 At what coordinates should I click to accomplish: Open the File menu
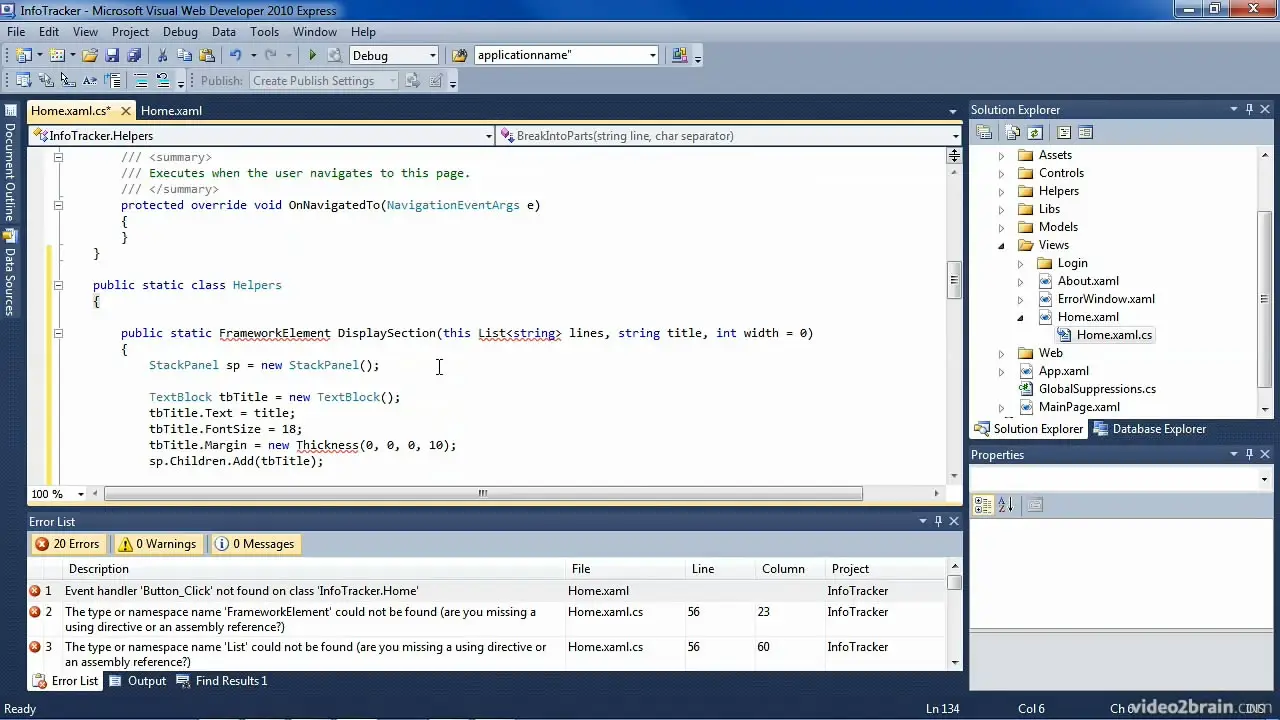tap(16, 31)
